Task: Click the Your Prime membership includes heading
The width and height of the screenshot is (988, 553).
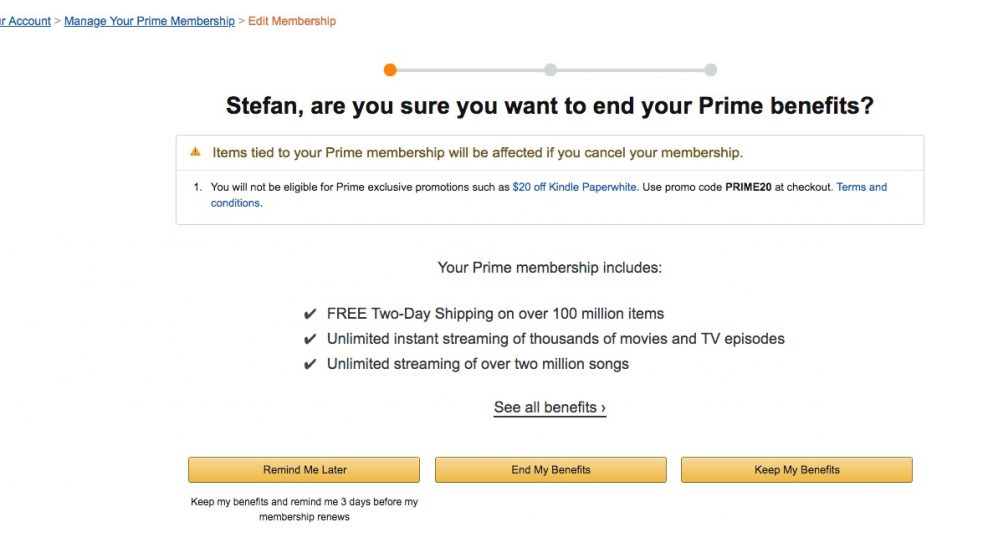Action: pos(549,268)
